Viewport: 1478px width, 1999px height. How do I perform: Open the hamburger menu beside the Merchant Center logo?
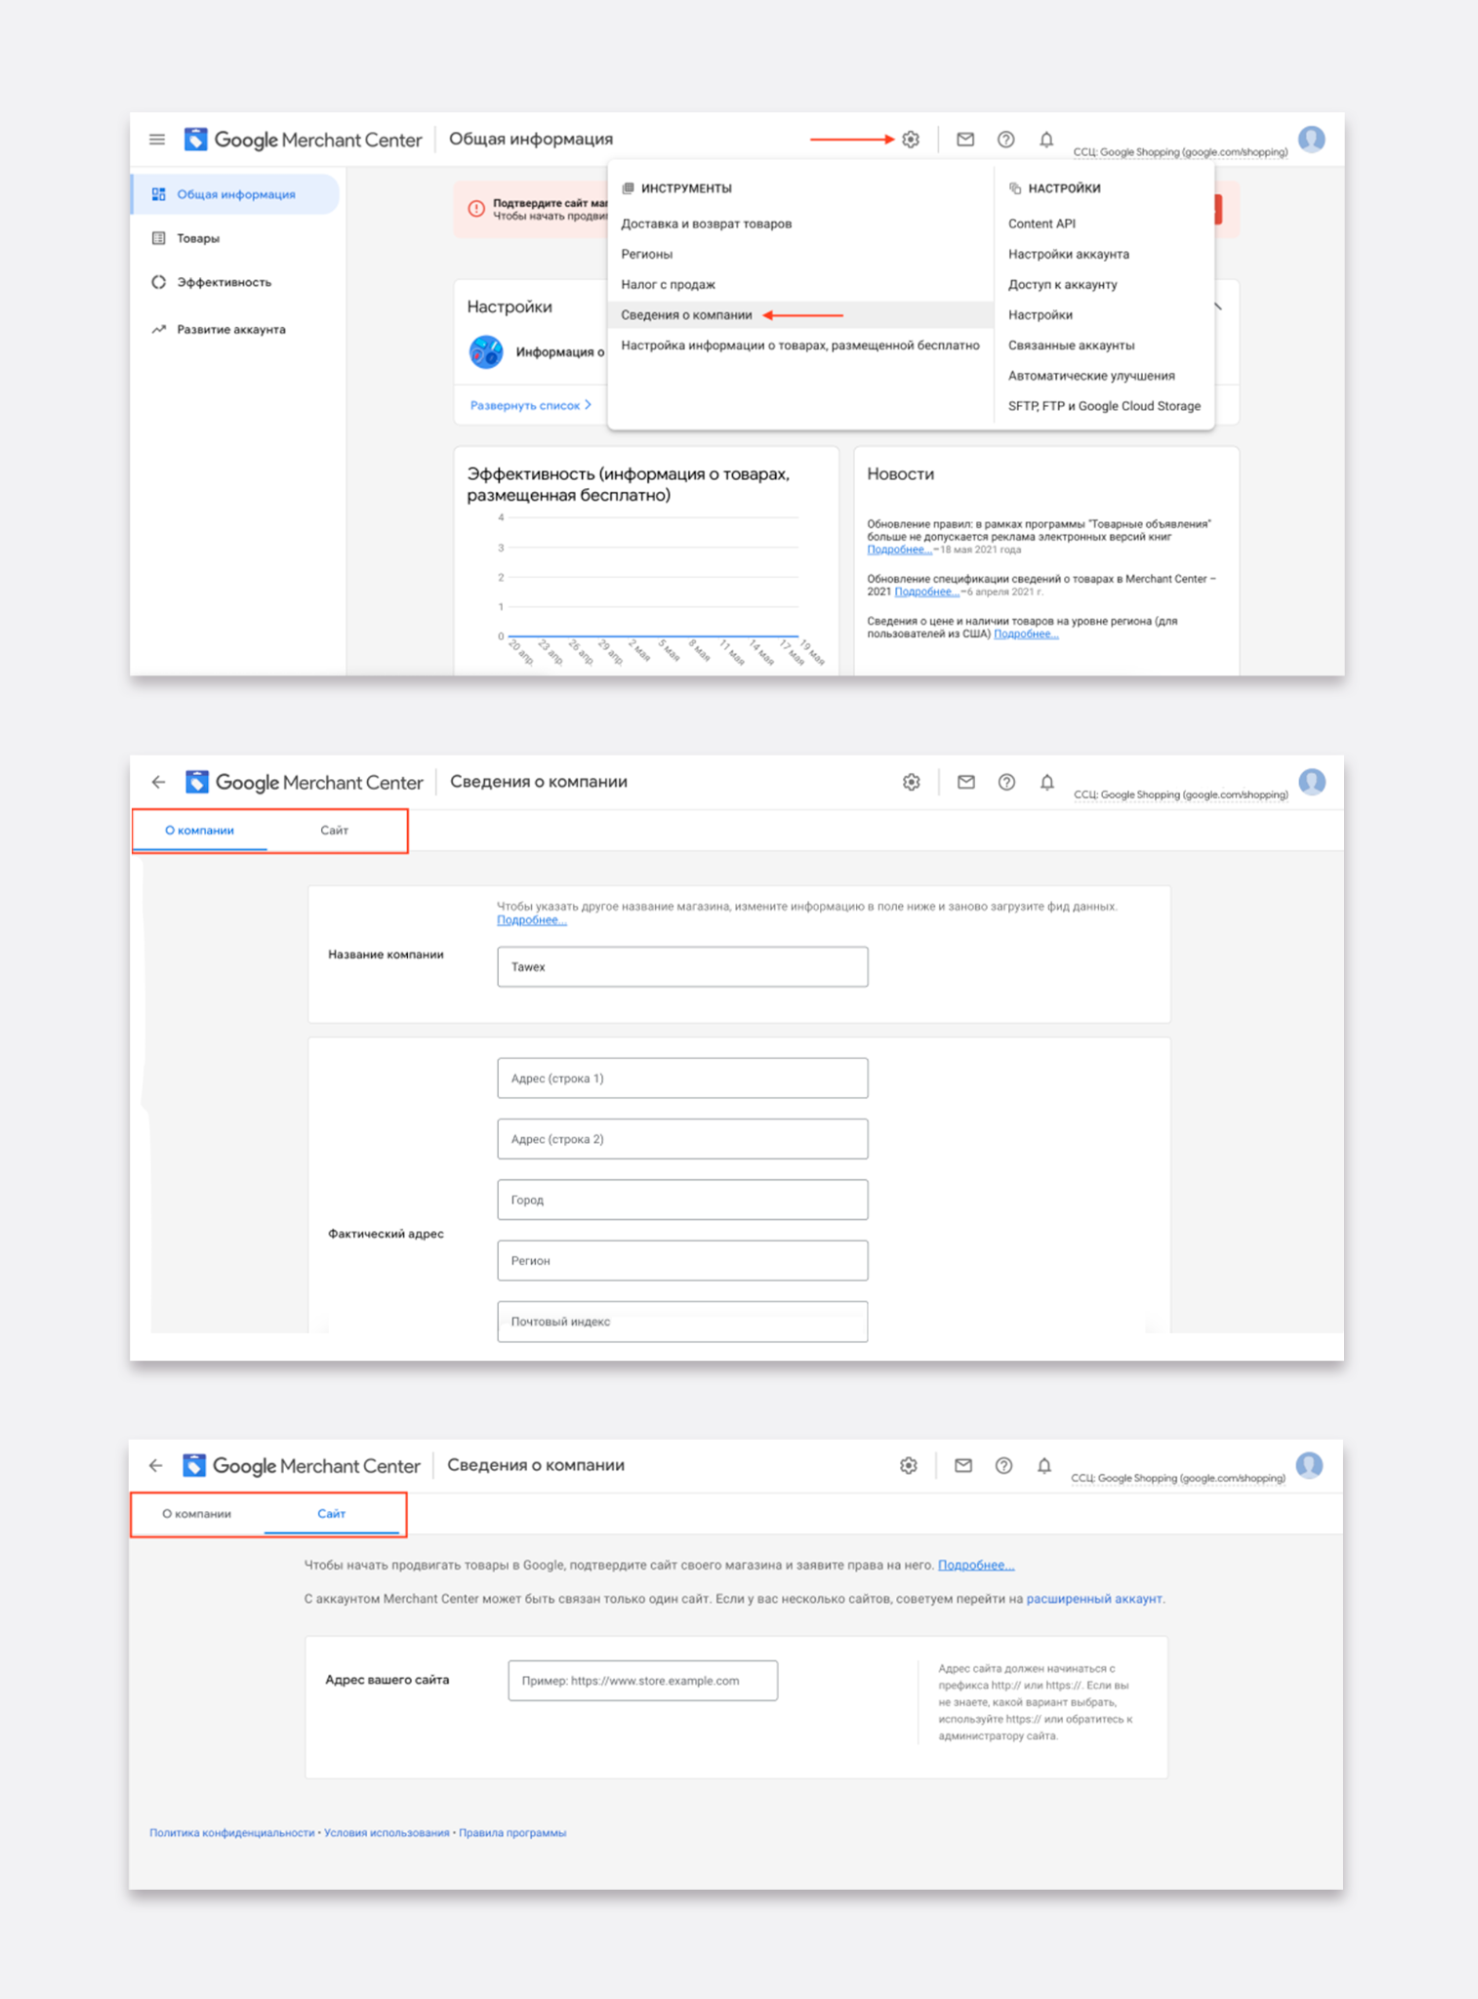pyautogui.click(x=157, y=140)
